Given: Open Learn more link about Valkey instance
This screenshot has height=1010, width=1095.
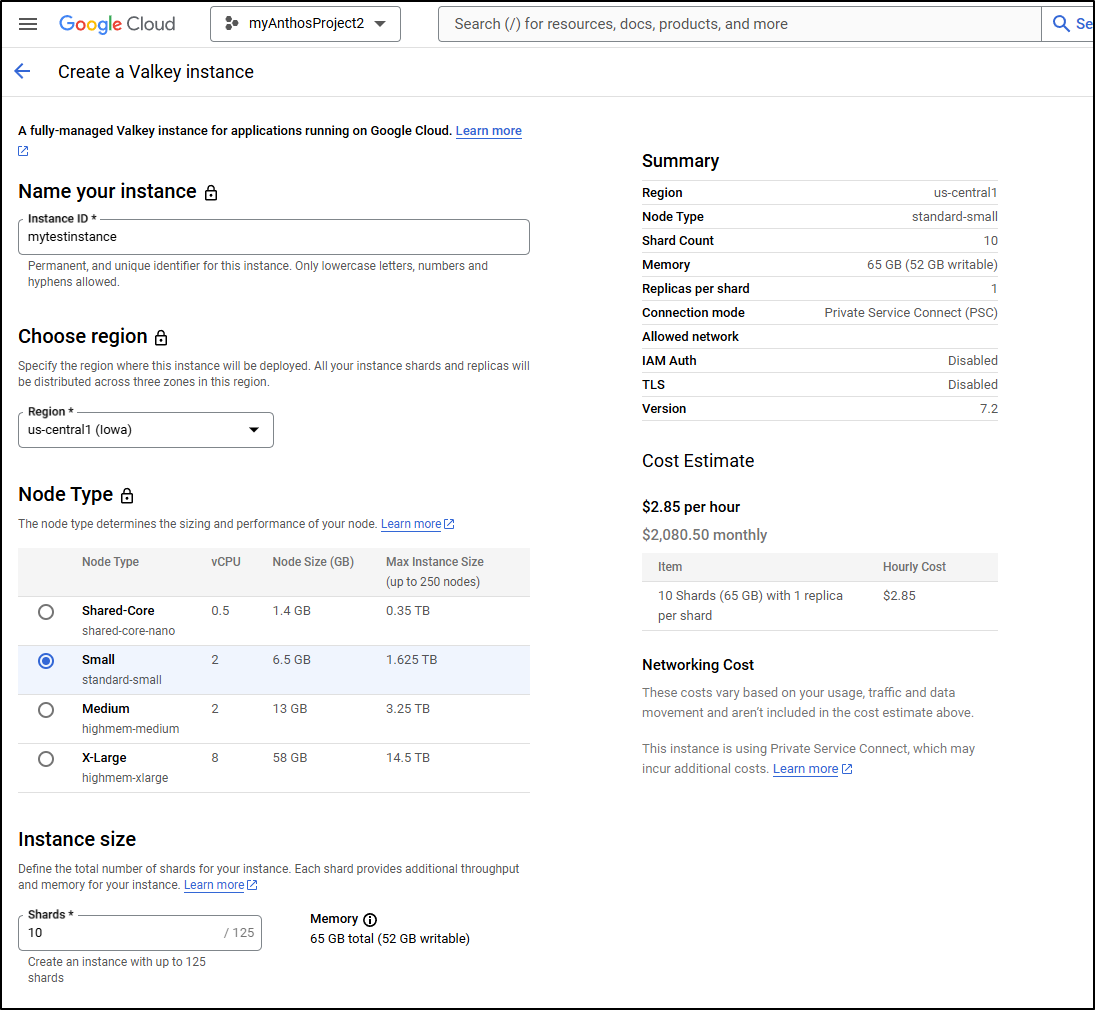Looking at the screenshot, I should pos(489,131).
